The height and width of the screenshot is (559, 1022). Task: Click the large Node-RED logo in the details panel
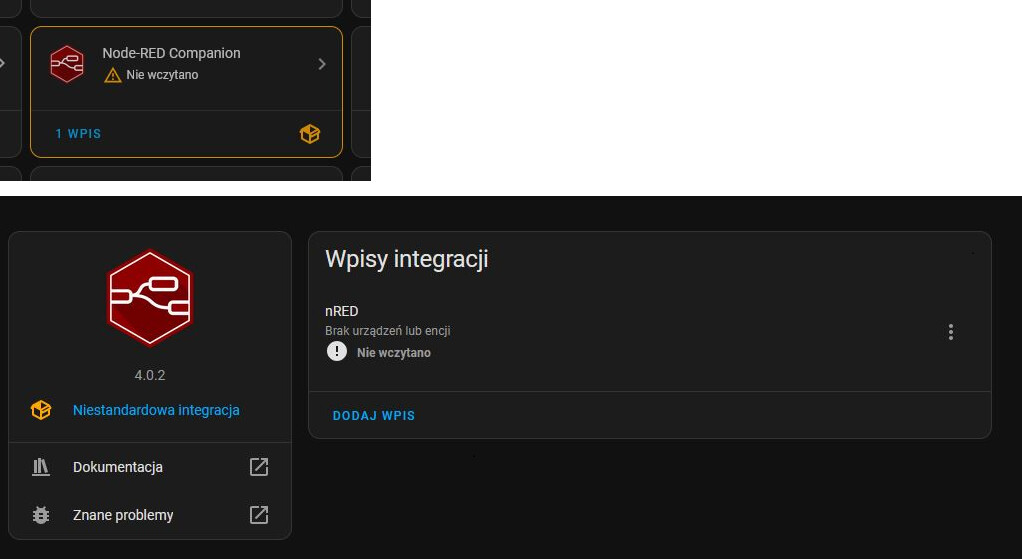(150, 298)
